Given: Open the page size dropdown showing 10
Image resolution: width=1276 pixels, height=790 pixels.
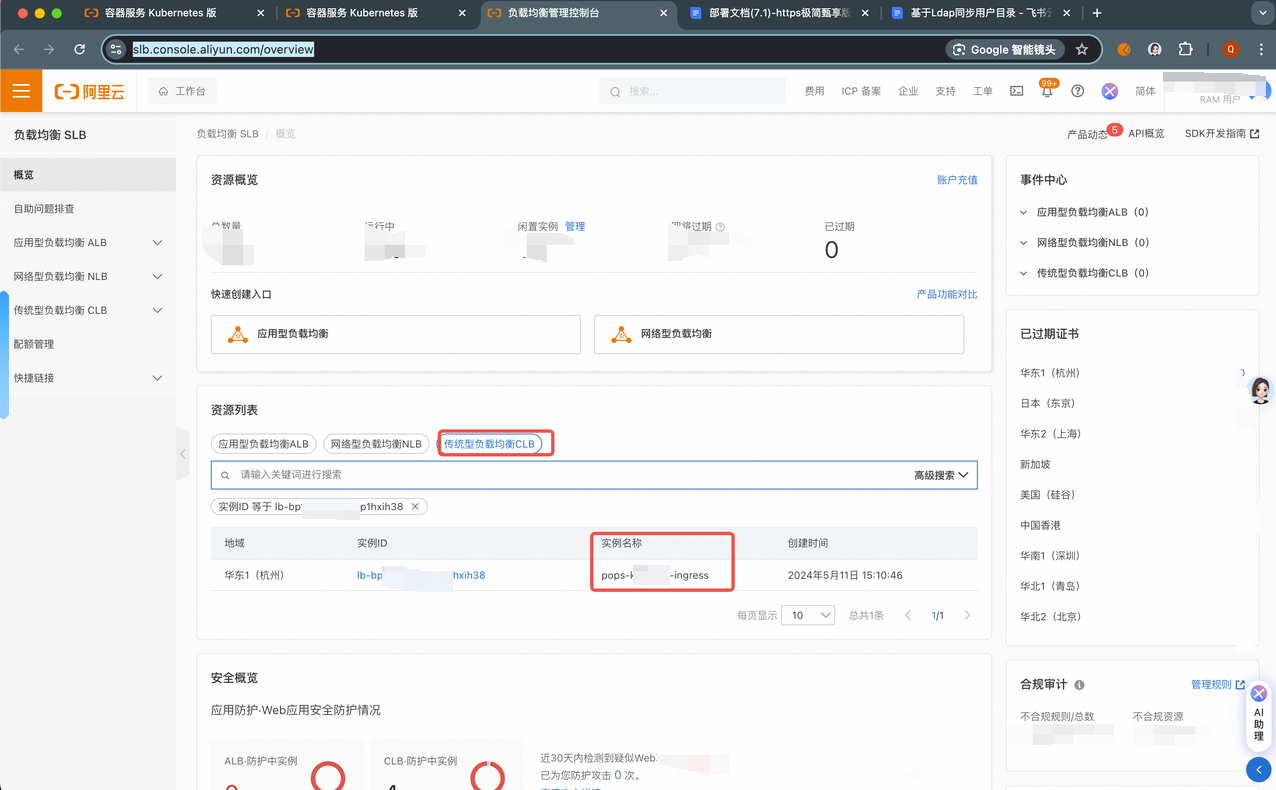Looking at the screenshot, I should (x=808, y=616).
